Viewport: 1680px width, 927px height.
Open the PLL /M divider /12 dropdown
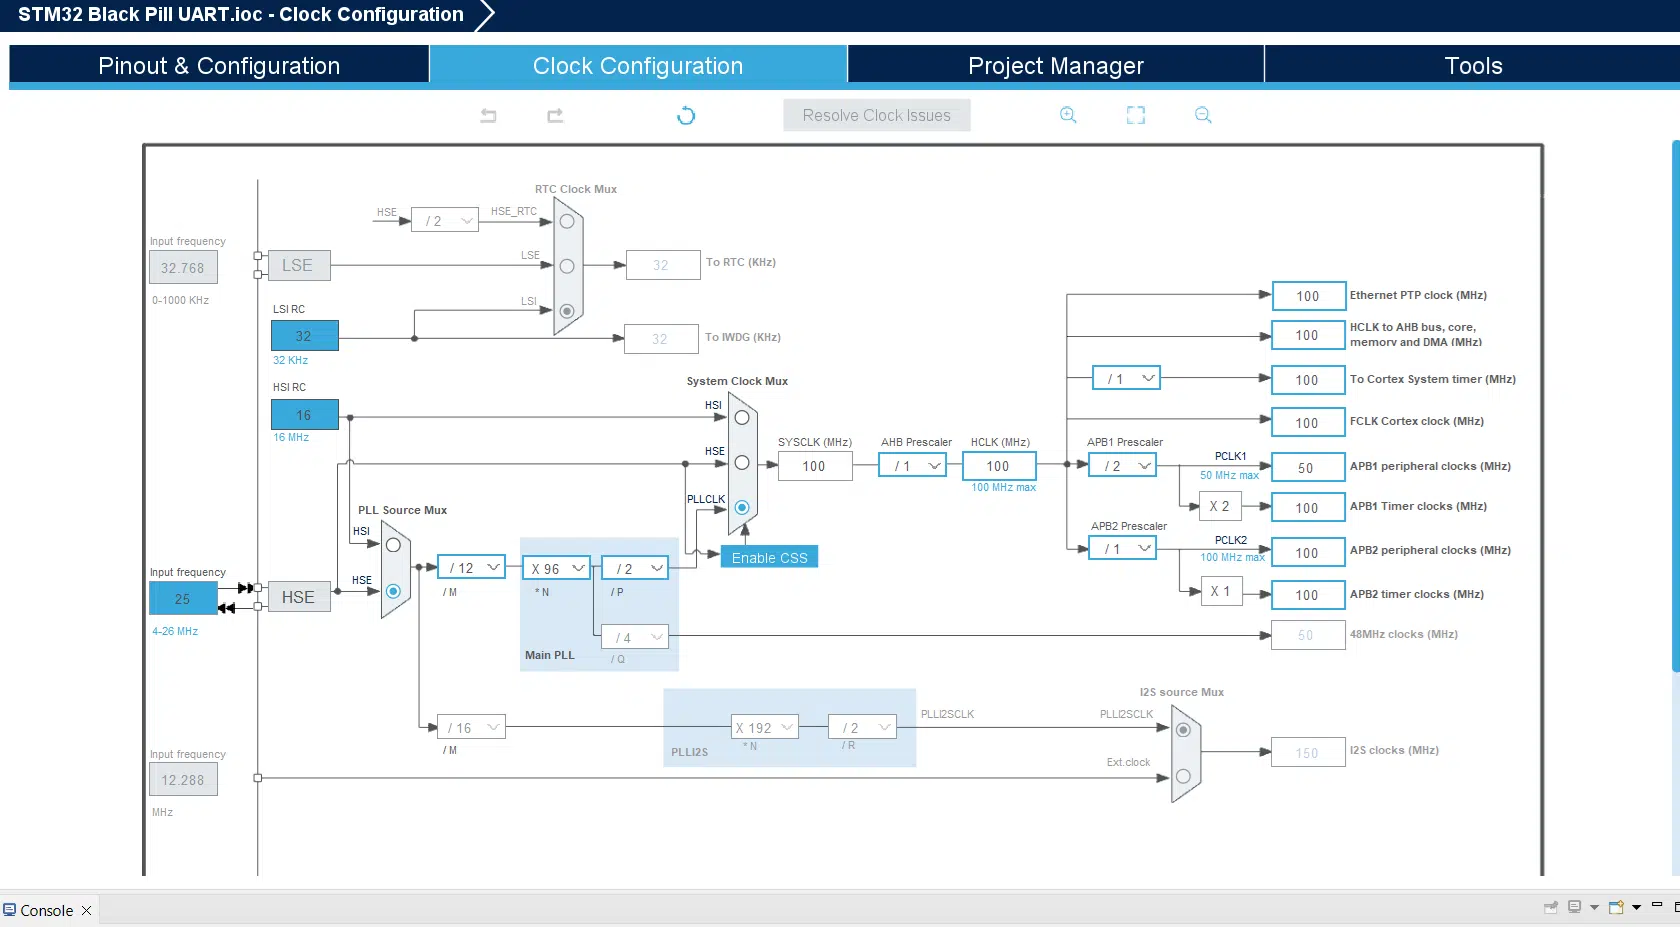pos(472,568)
